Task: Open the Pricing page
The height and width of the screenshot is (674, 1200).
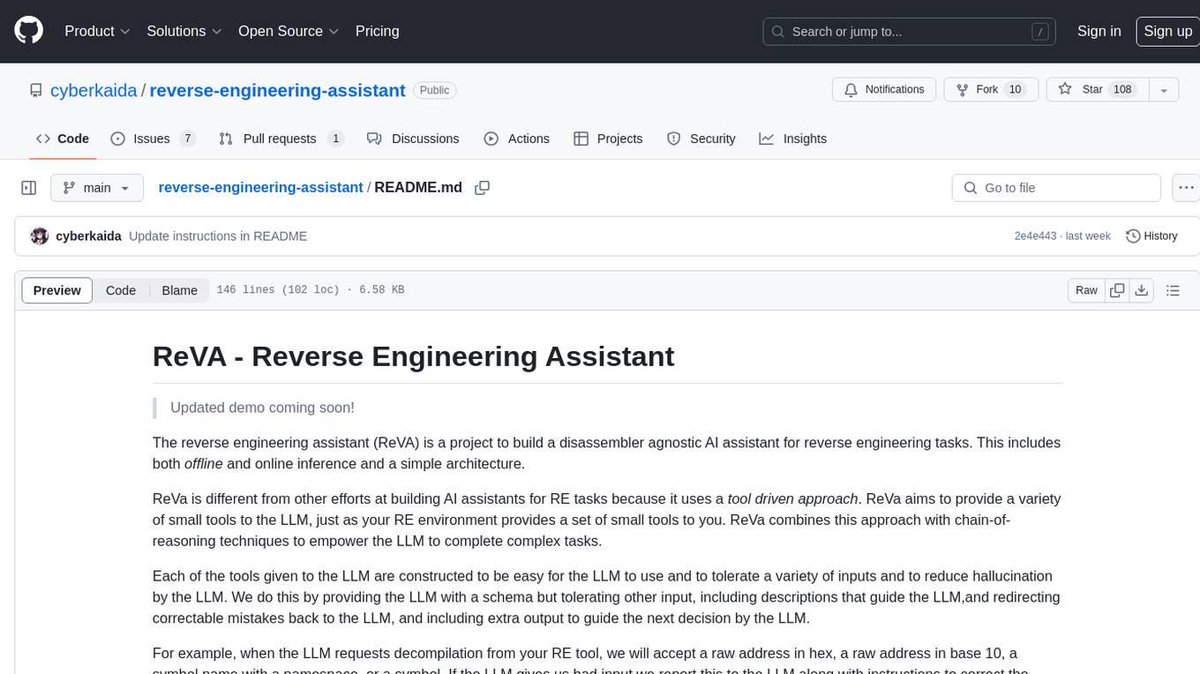Action: pyautogui.click(x=377, y=31)
